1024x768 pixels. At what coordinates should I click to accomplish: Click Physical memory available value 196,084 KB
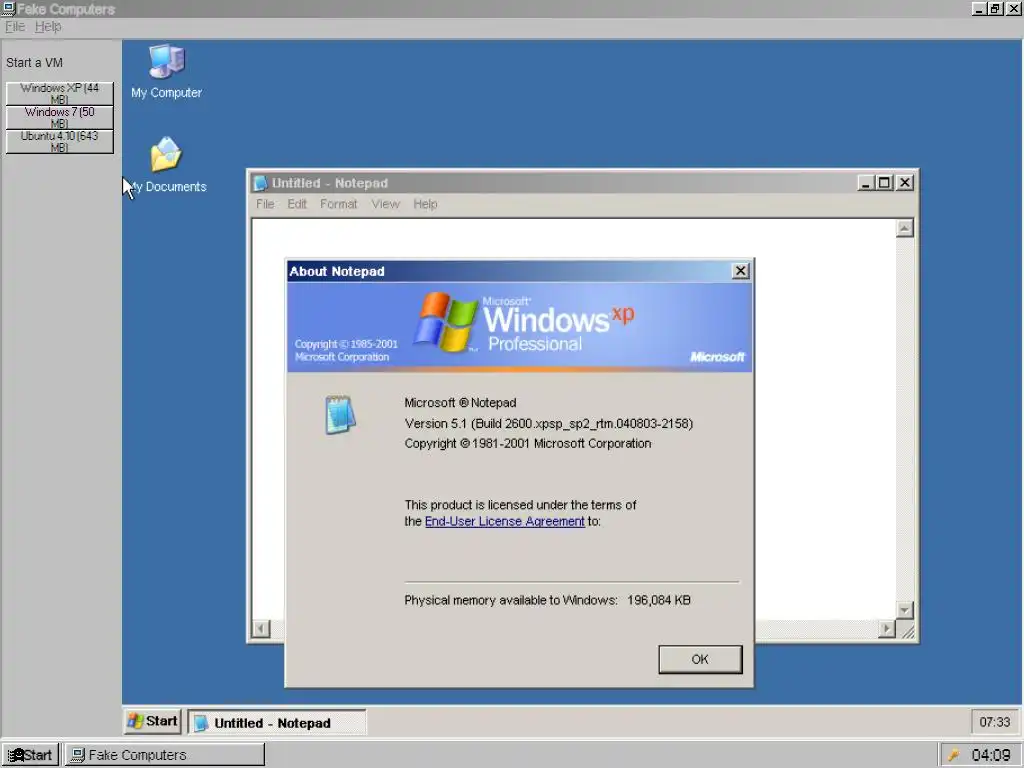point(658,600)
